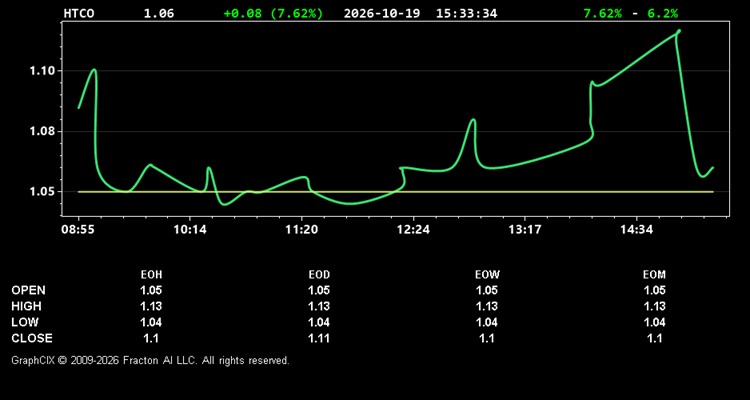Image resolution: width=750 pixels, height=400 pixels.
Task: Select the EOM open value 1.05
Action: point(654,290)
